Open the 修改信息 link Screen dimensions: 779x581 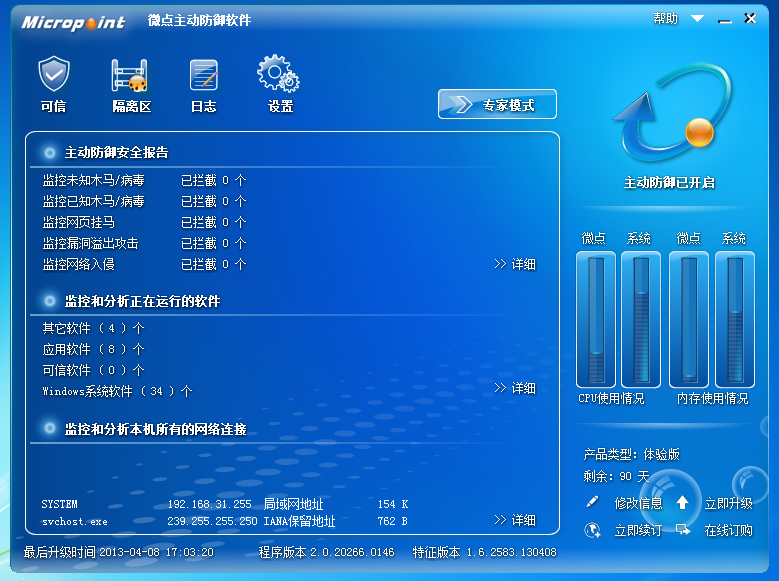click(638, 503)
